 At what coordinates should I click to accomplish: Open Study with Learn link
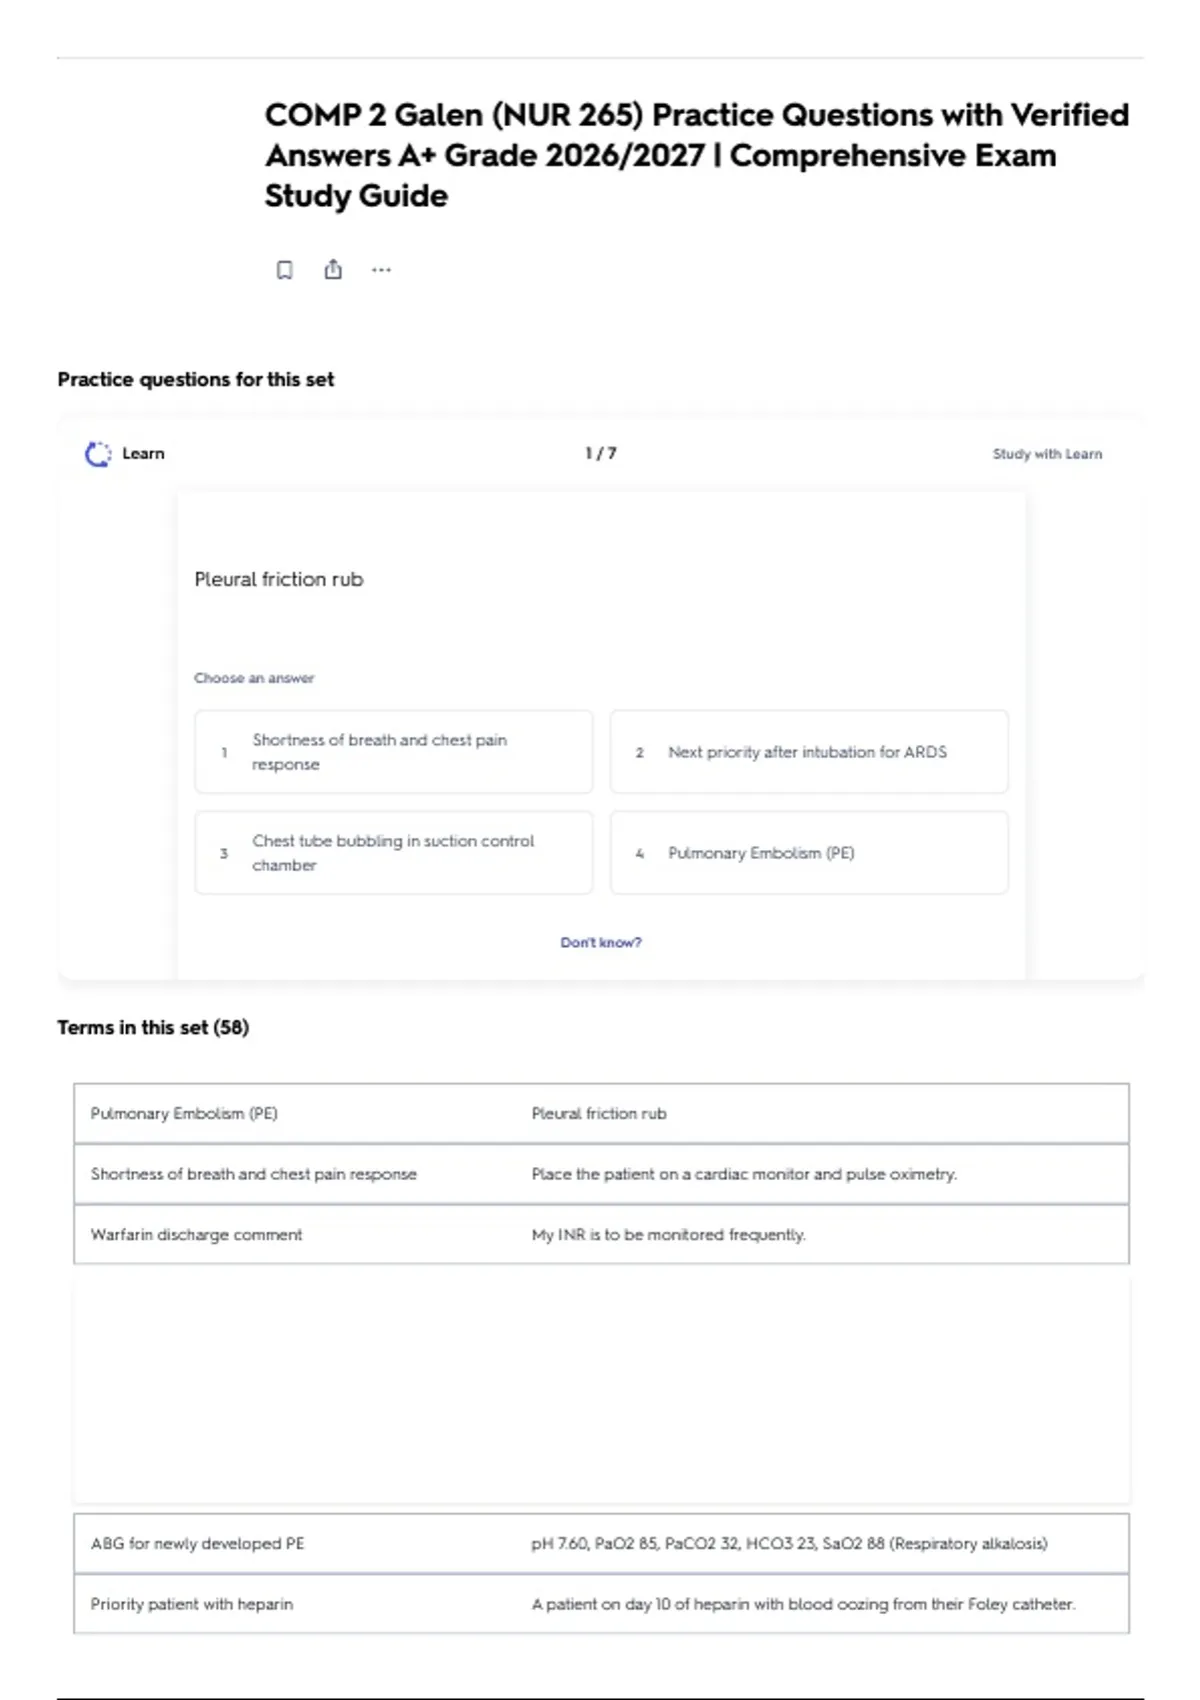(x=1047, y=454)
